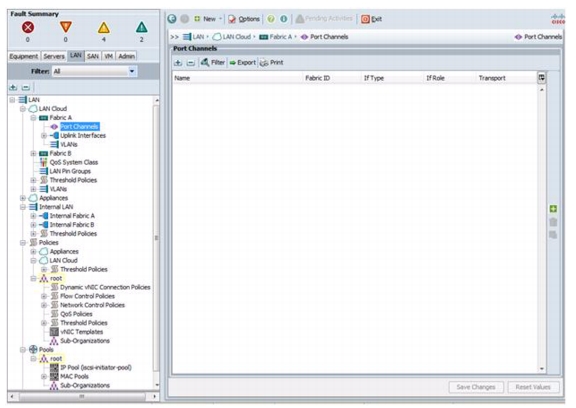Select Port Channels in the tree
The image size is (576, 408).
(79, 127)
